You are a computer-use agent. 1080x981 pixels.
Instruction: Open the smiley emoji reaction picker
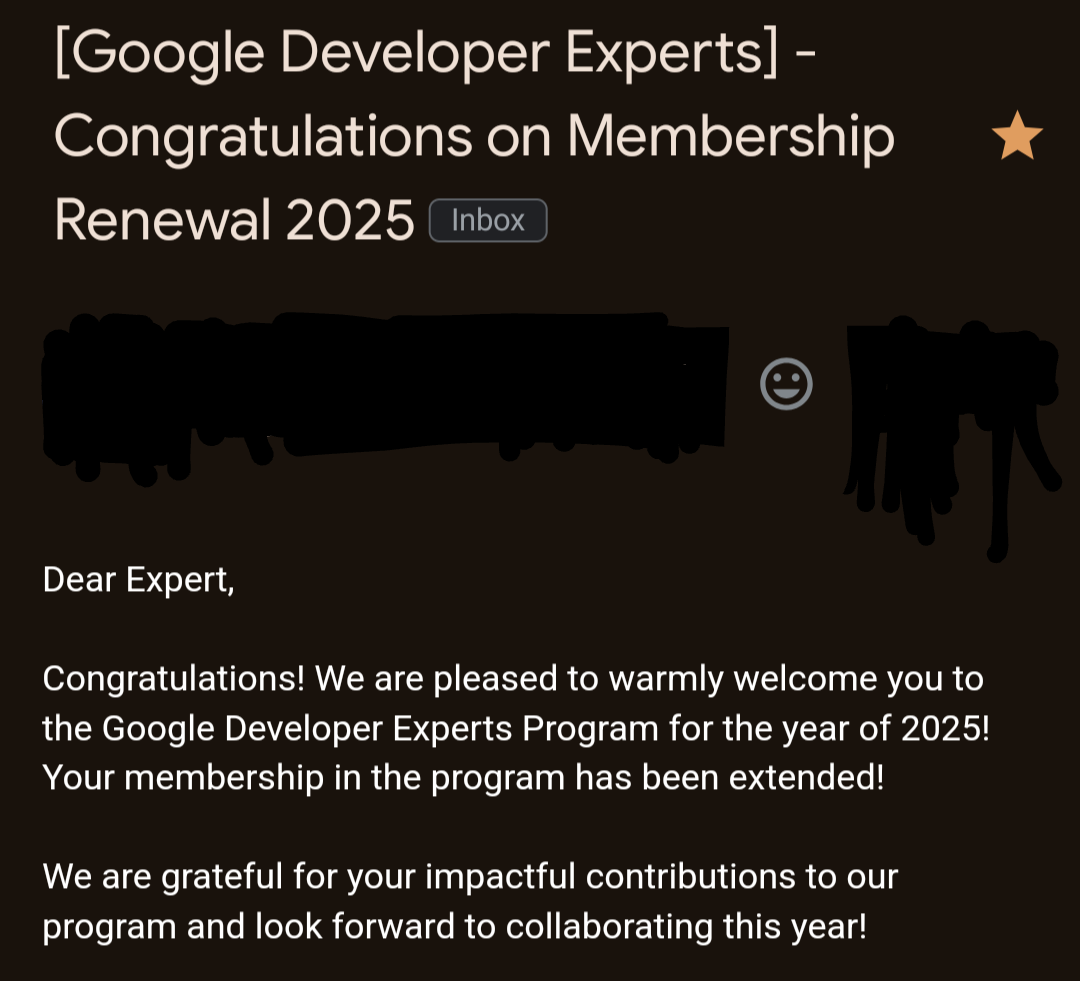click(786, 384)
